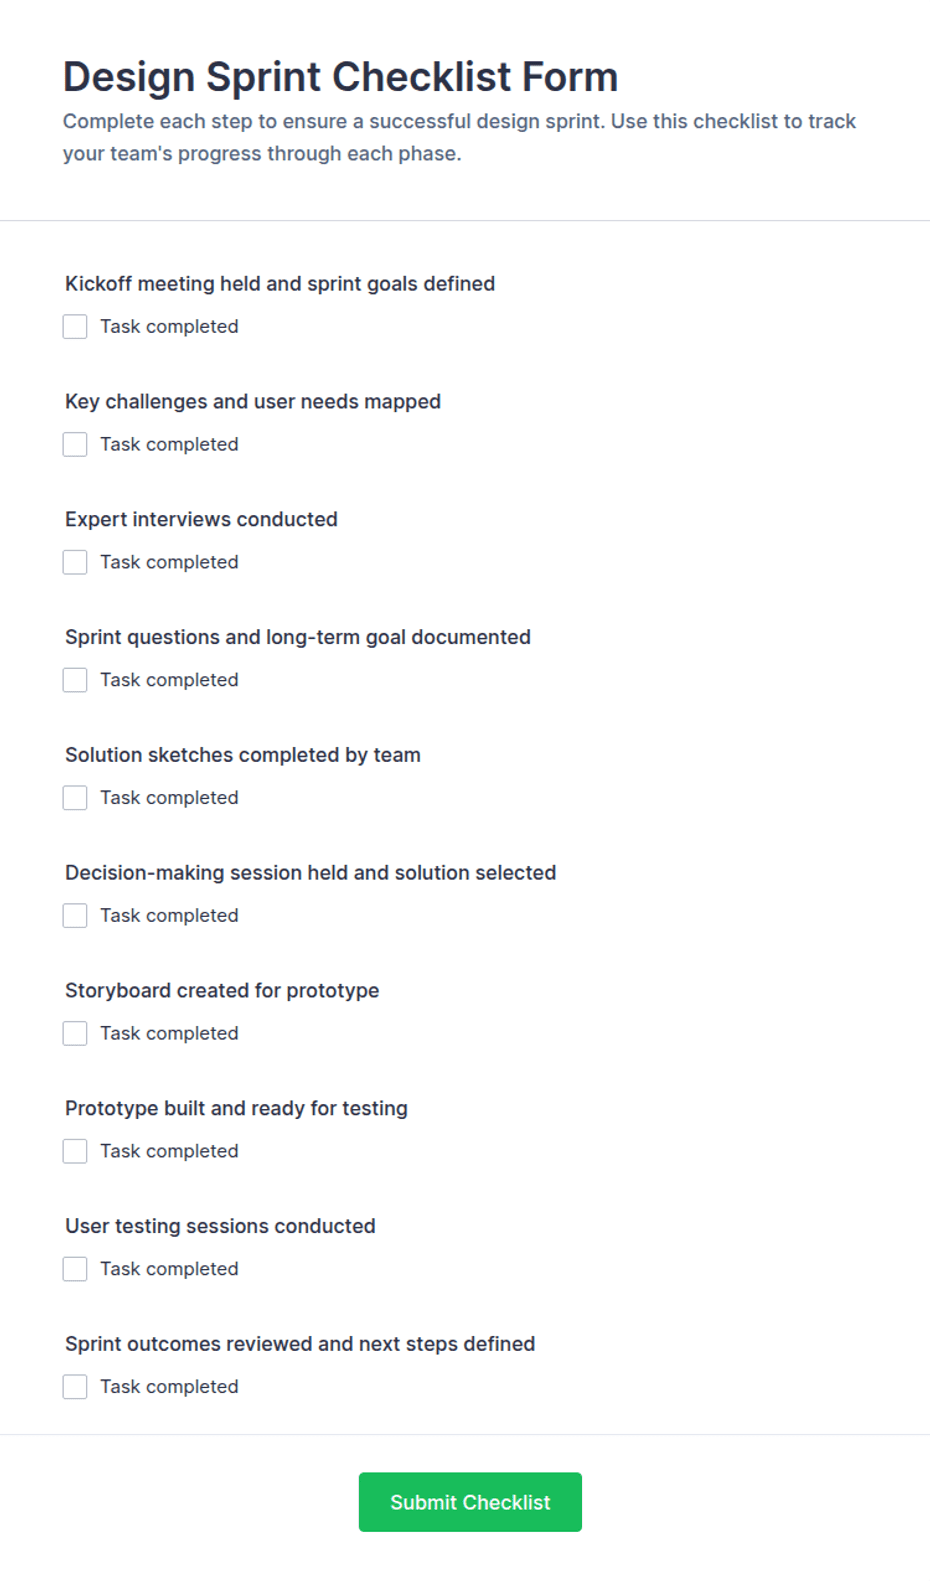Mark Expert interviews conducted as completed
Image resolution: width=930 pixels, height=1581 pixels.
(75, 563)
